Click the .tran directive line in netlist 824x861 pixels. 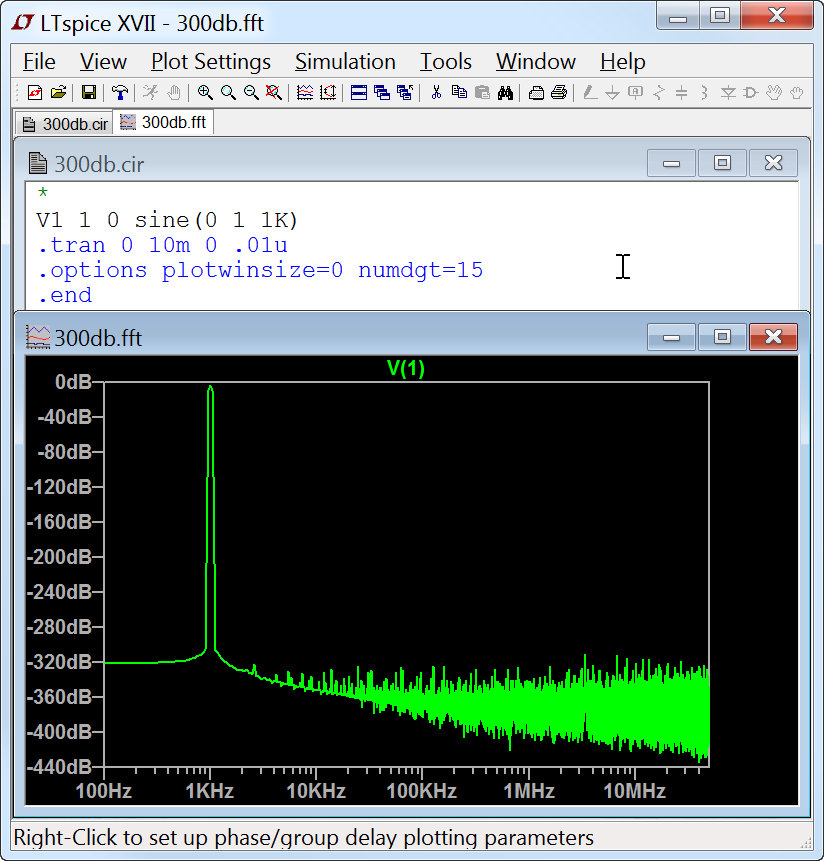click(x=162, y=245)
